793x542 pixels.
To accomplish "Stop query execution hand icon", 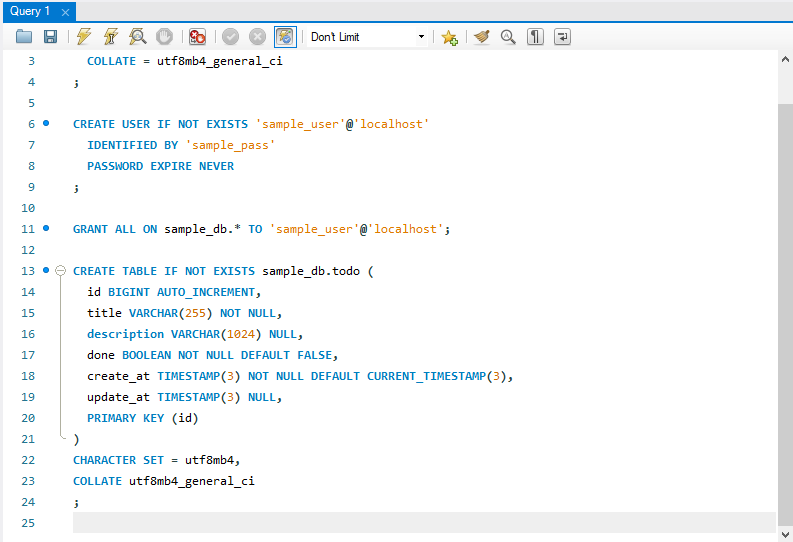I will (x=164, y=37).
